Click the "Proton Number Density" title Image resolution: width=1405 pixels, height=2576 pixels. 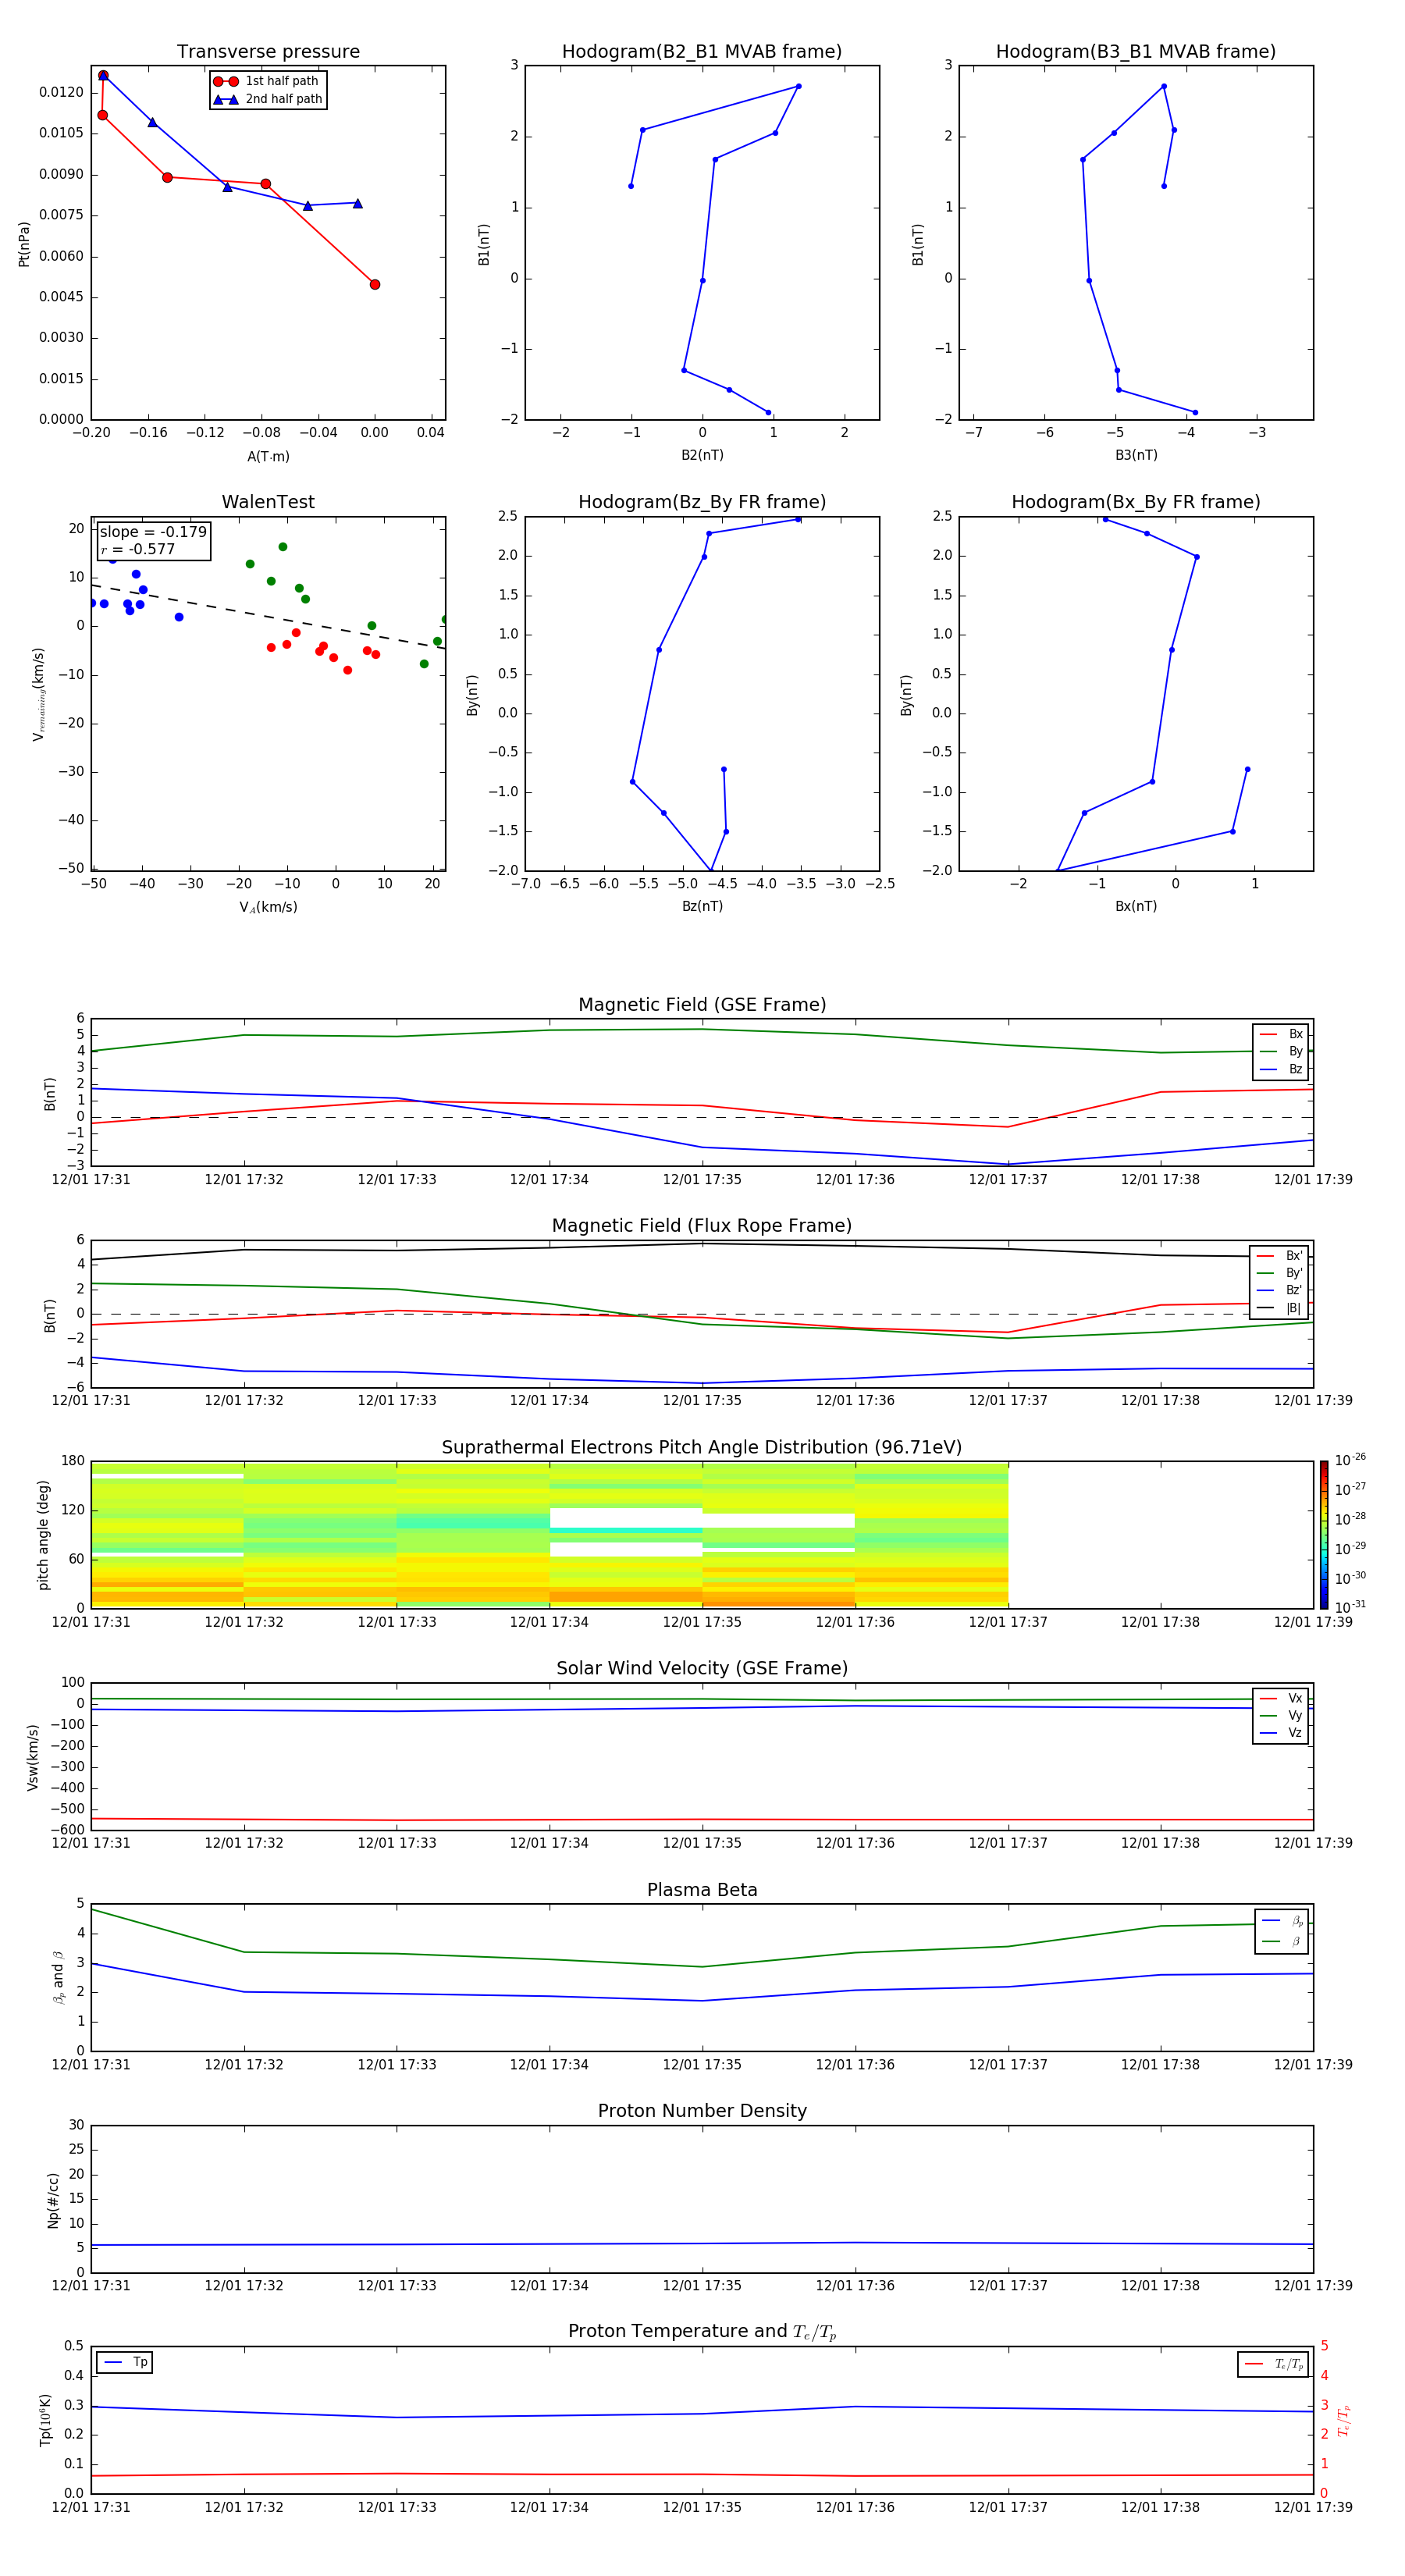coord(702,2111)
